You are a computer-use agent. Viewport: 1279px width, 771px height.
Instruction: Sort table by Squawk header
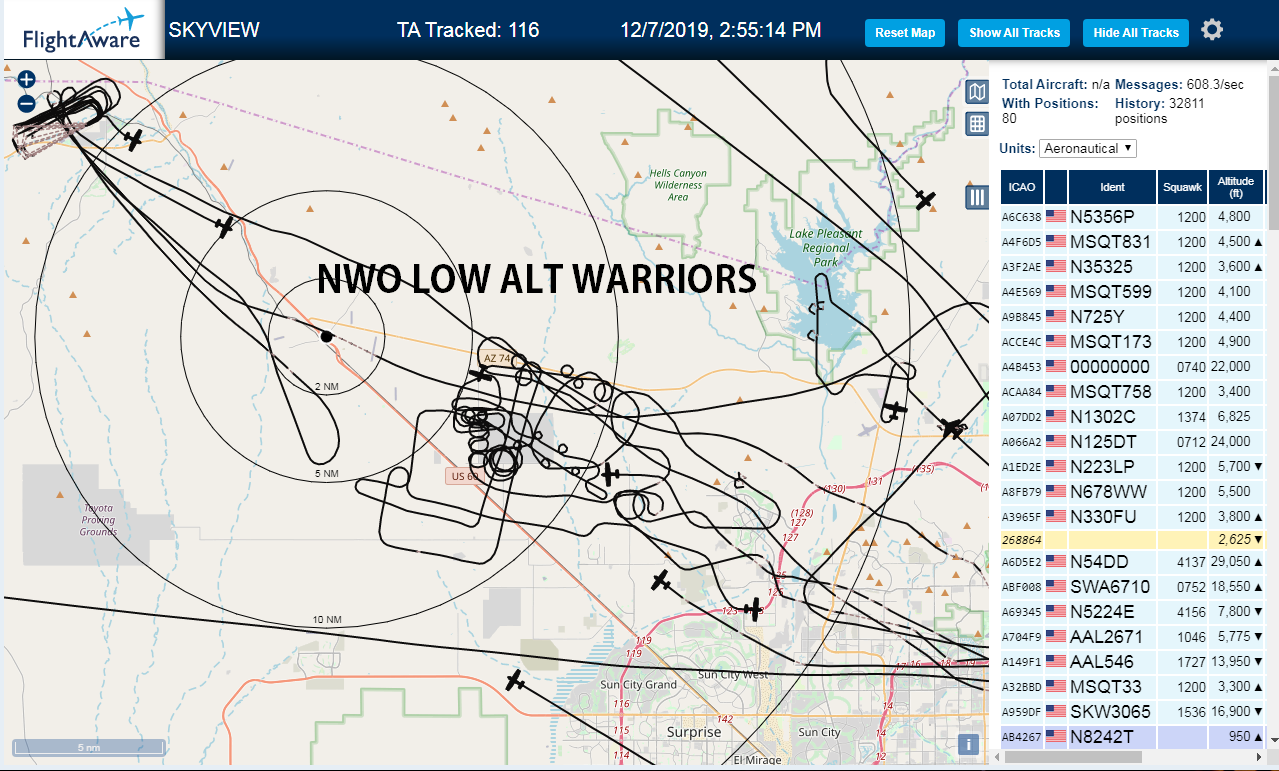point(1182,187)
